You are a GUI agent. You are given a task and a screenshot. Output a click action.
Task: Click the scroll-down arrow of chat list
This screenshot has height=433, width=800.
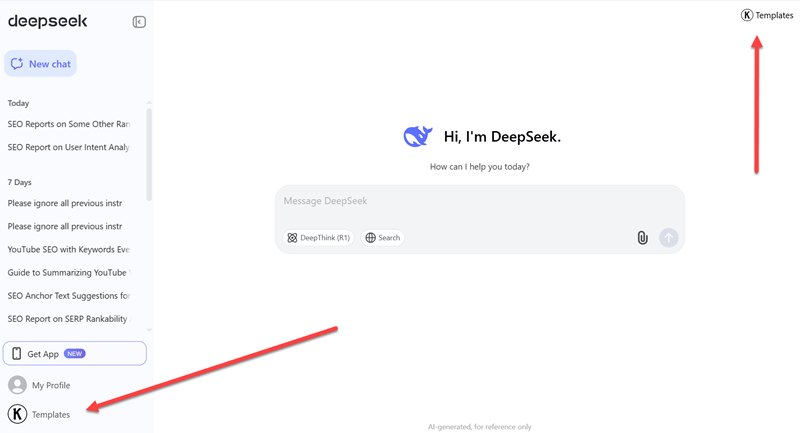tap(149, 330)
